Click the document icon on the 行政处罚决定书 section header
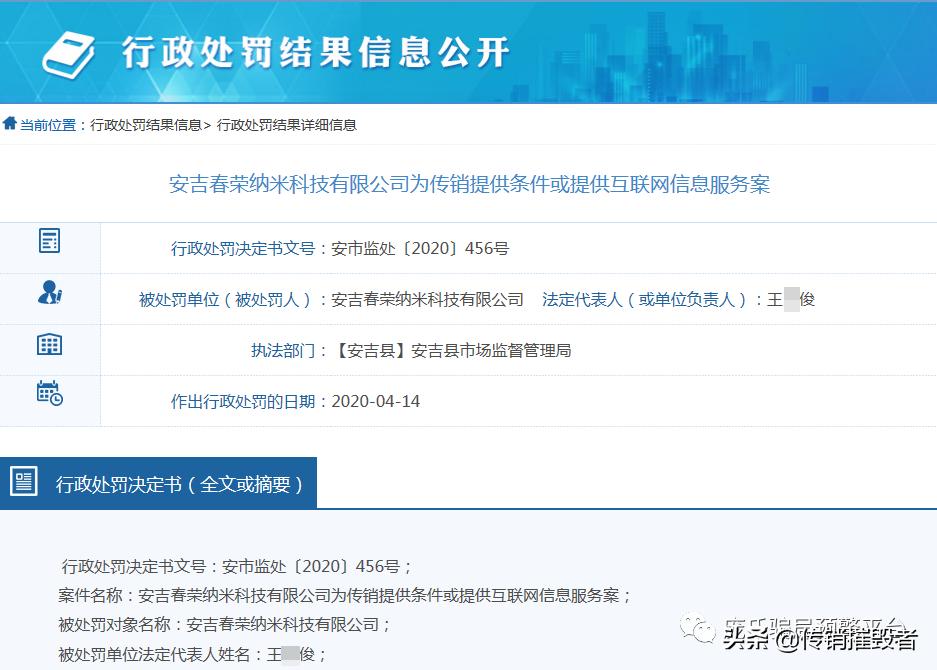937x670 pixels. point(25,480)
